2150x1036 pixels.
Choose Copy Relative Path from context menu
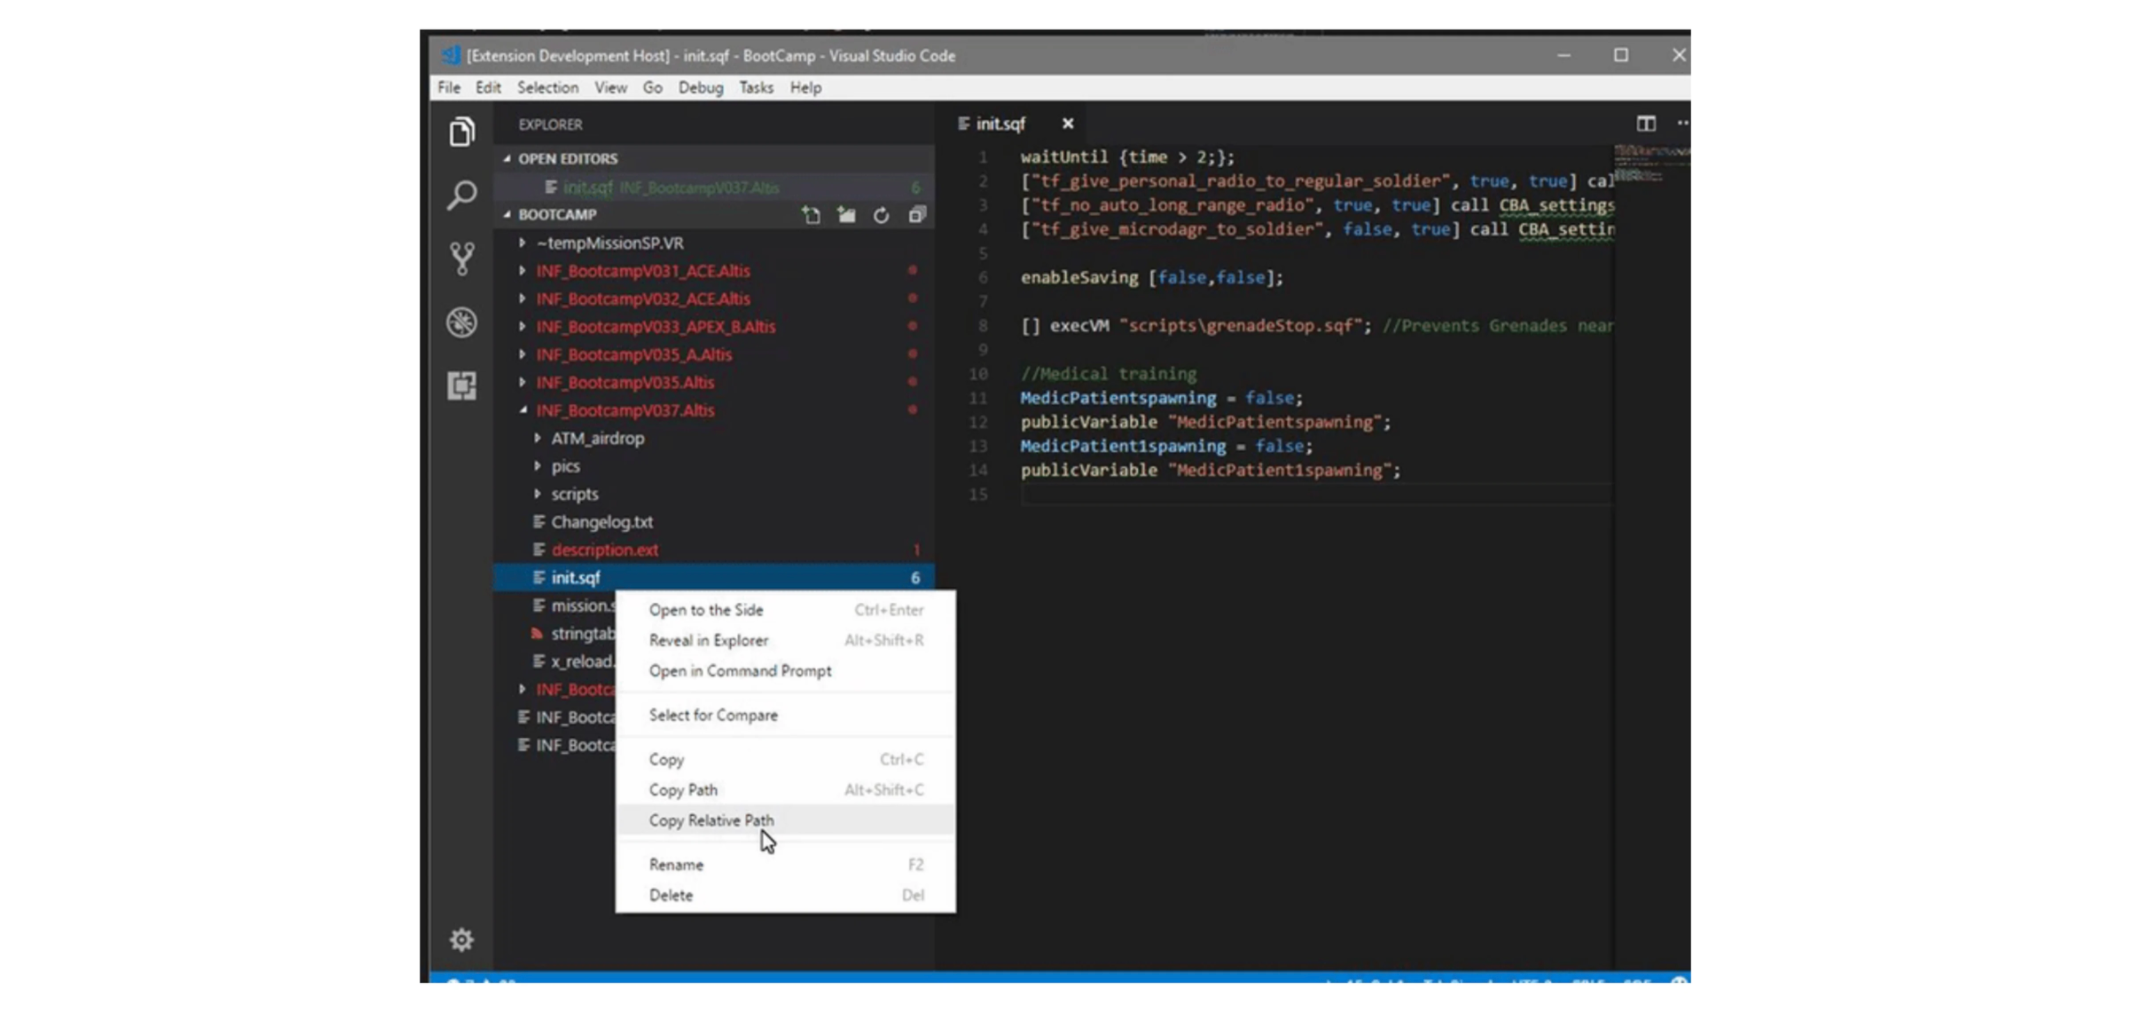(711, 820)
